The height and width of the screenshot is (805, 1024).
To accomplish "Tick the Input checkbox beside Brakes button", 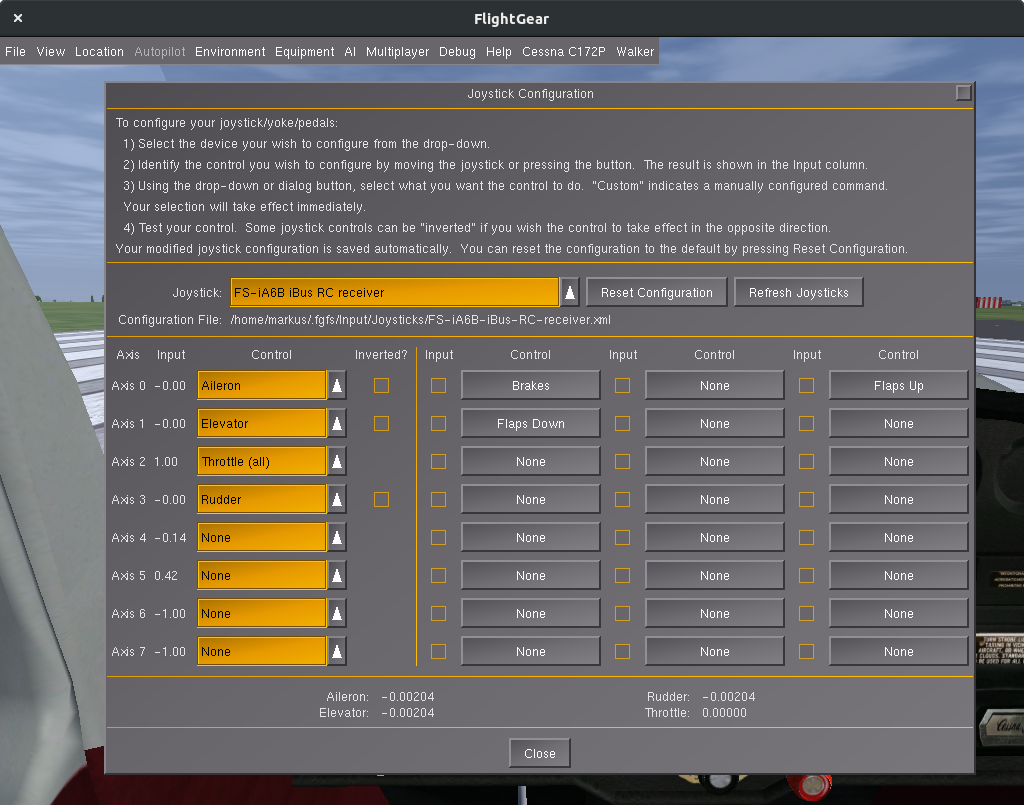I will click(x=438, y=385).
